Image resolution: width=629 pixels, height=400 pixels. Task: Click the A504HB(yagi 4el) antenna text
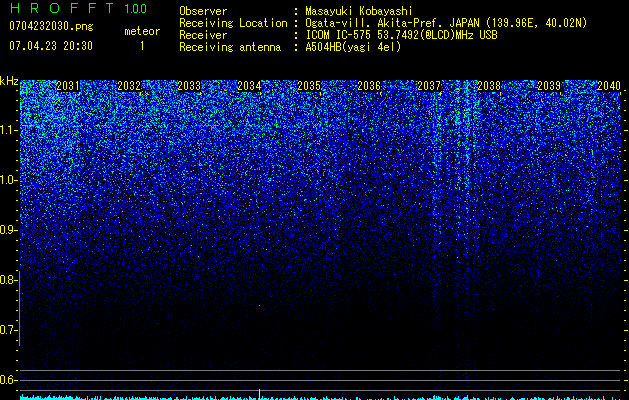point(353,47)
